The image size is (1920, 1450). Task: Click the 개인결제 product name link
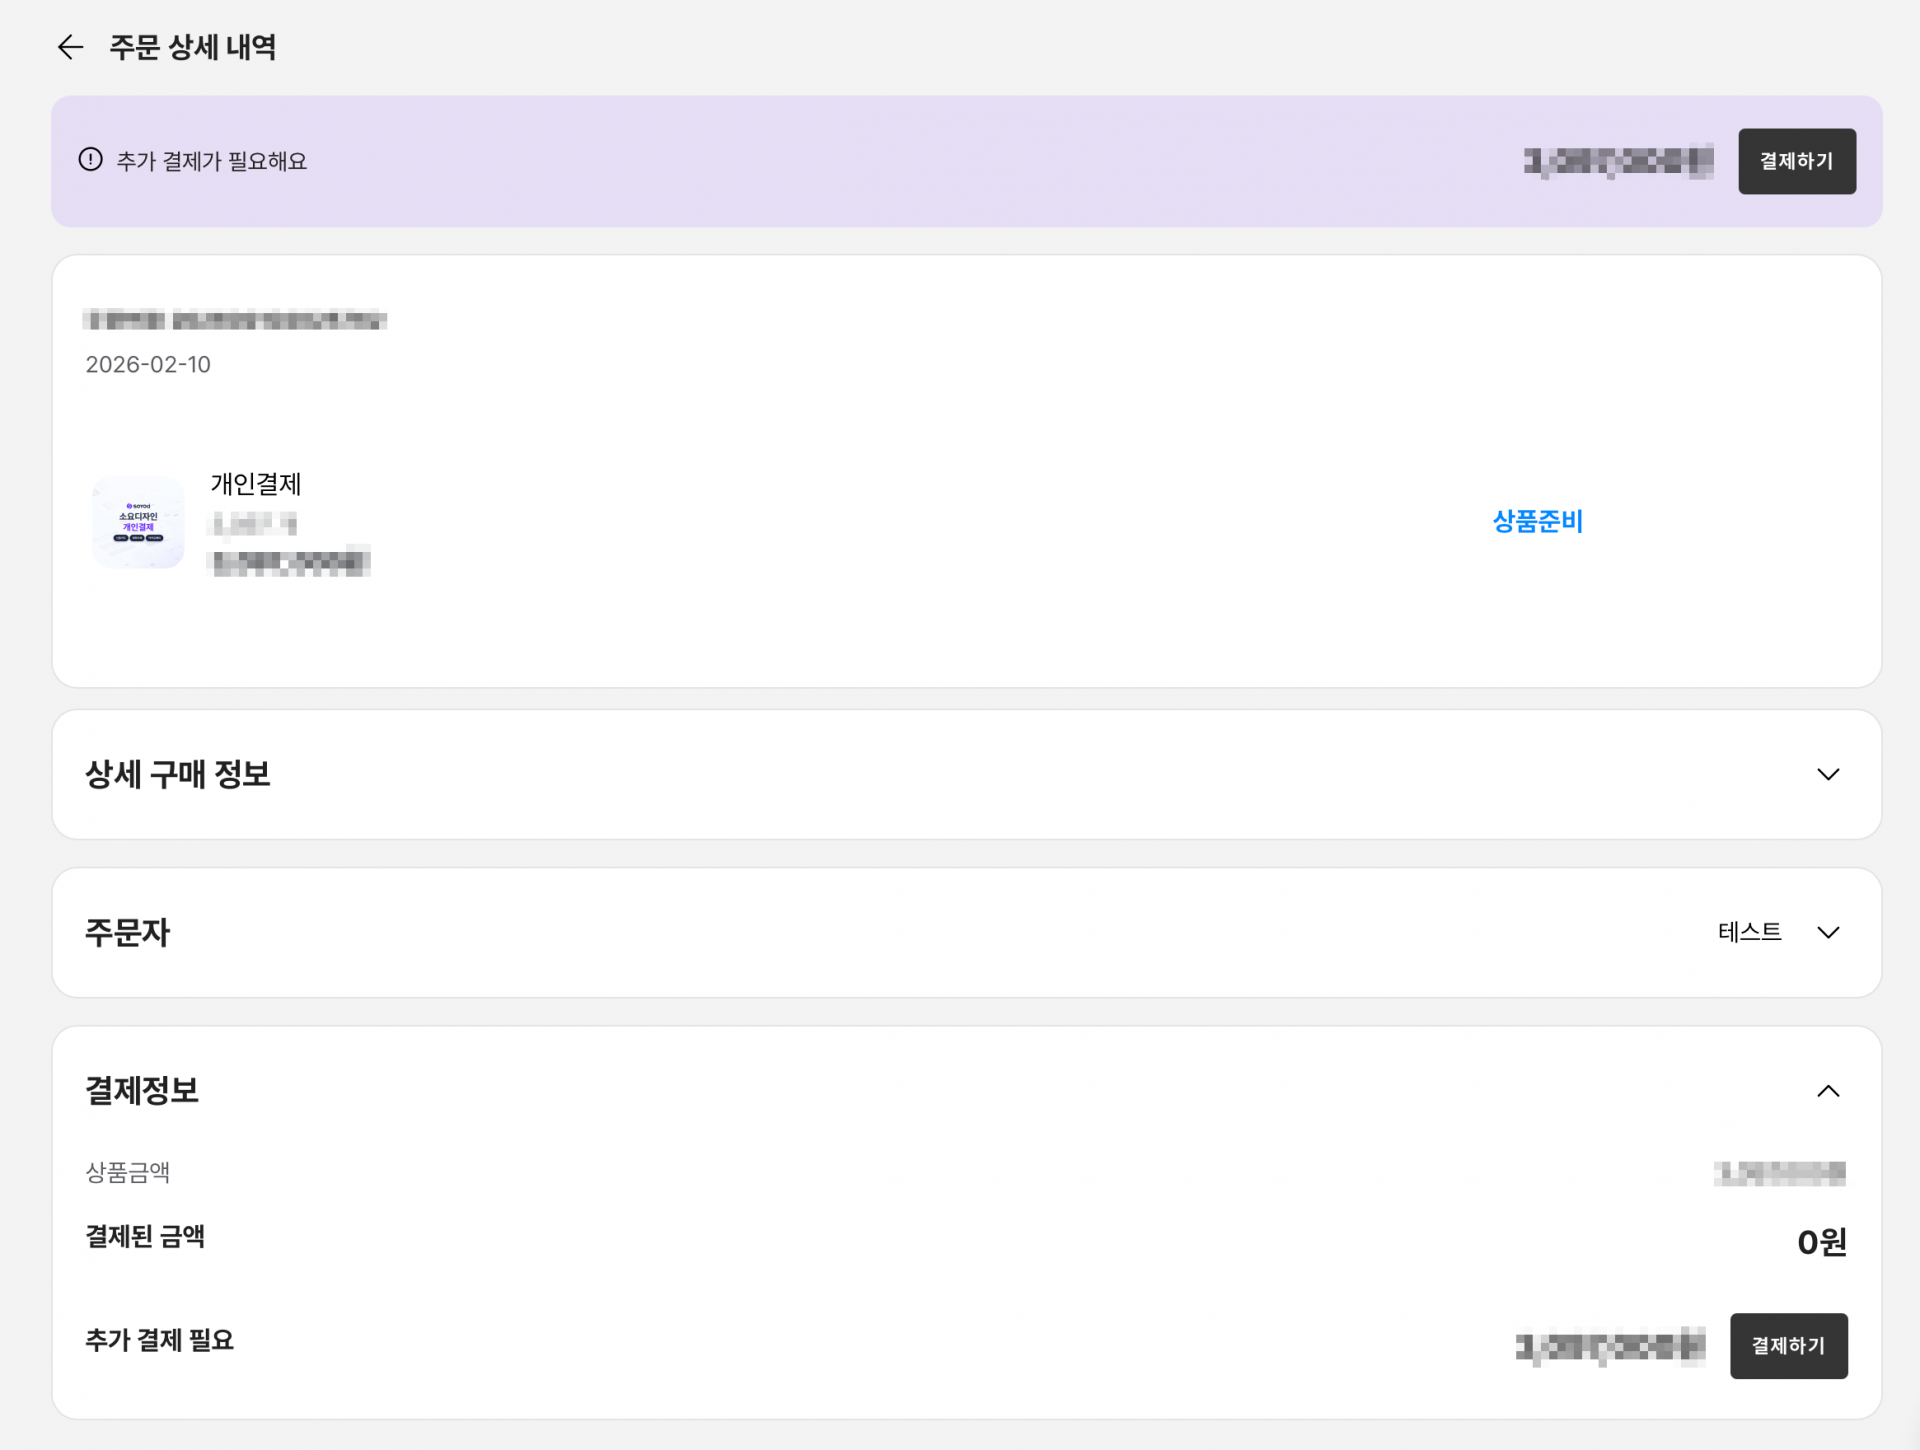(256, 484)
